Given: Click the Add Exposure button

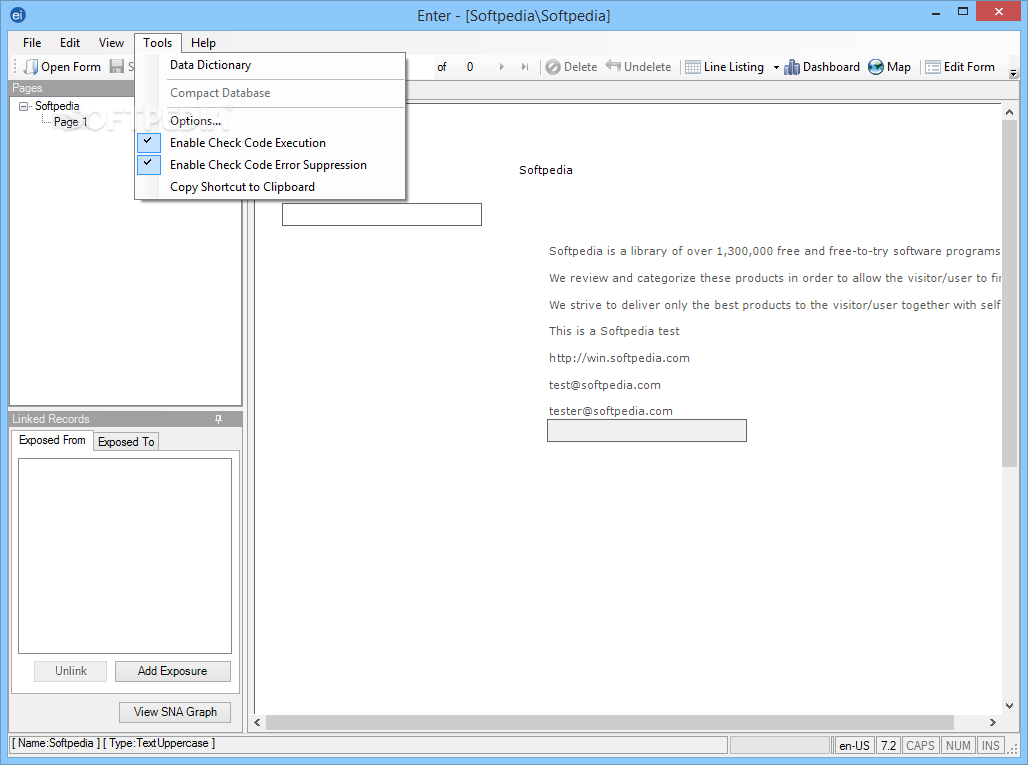Looking at the screenshot, I should coord(172,671).
